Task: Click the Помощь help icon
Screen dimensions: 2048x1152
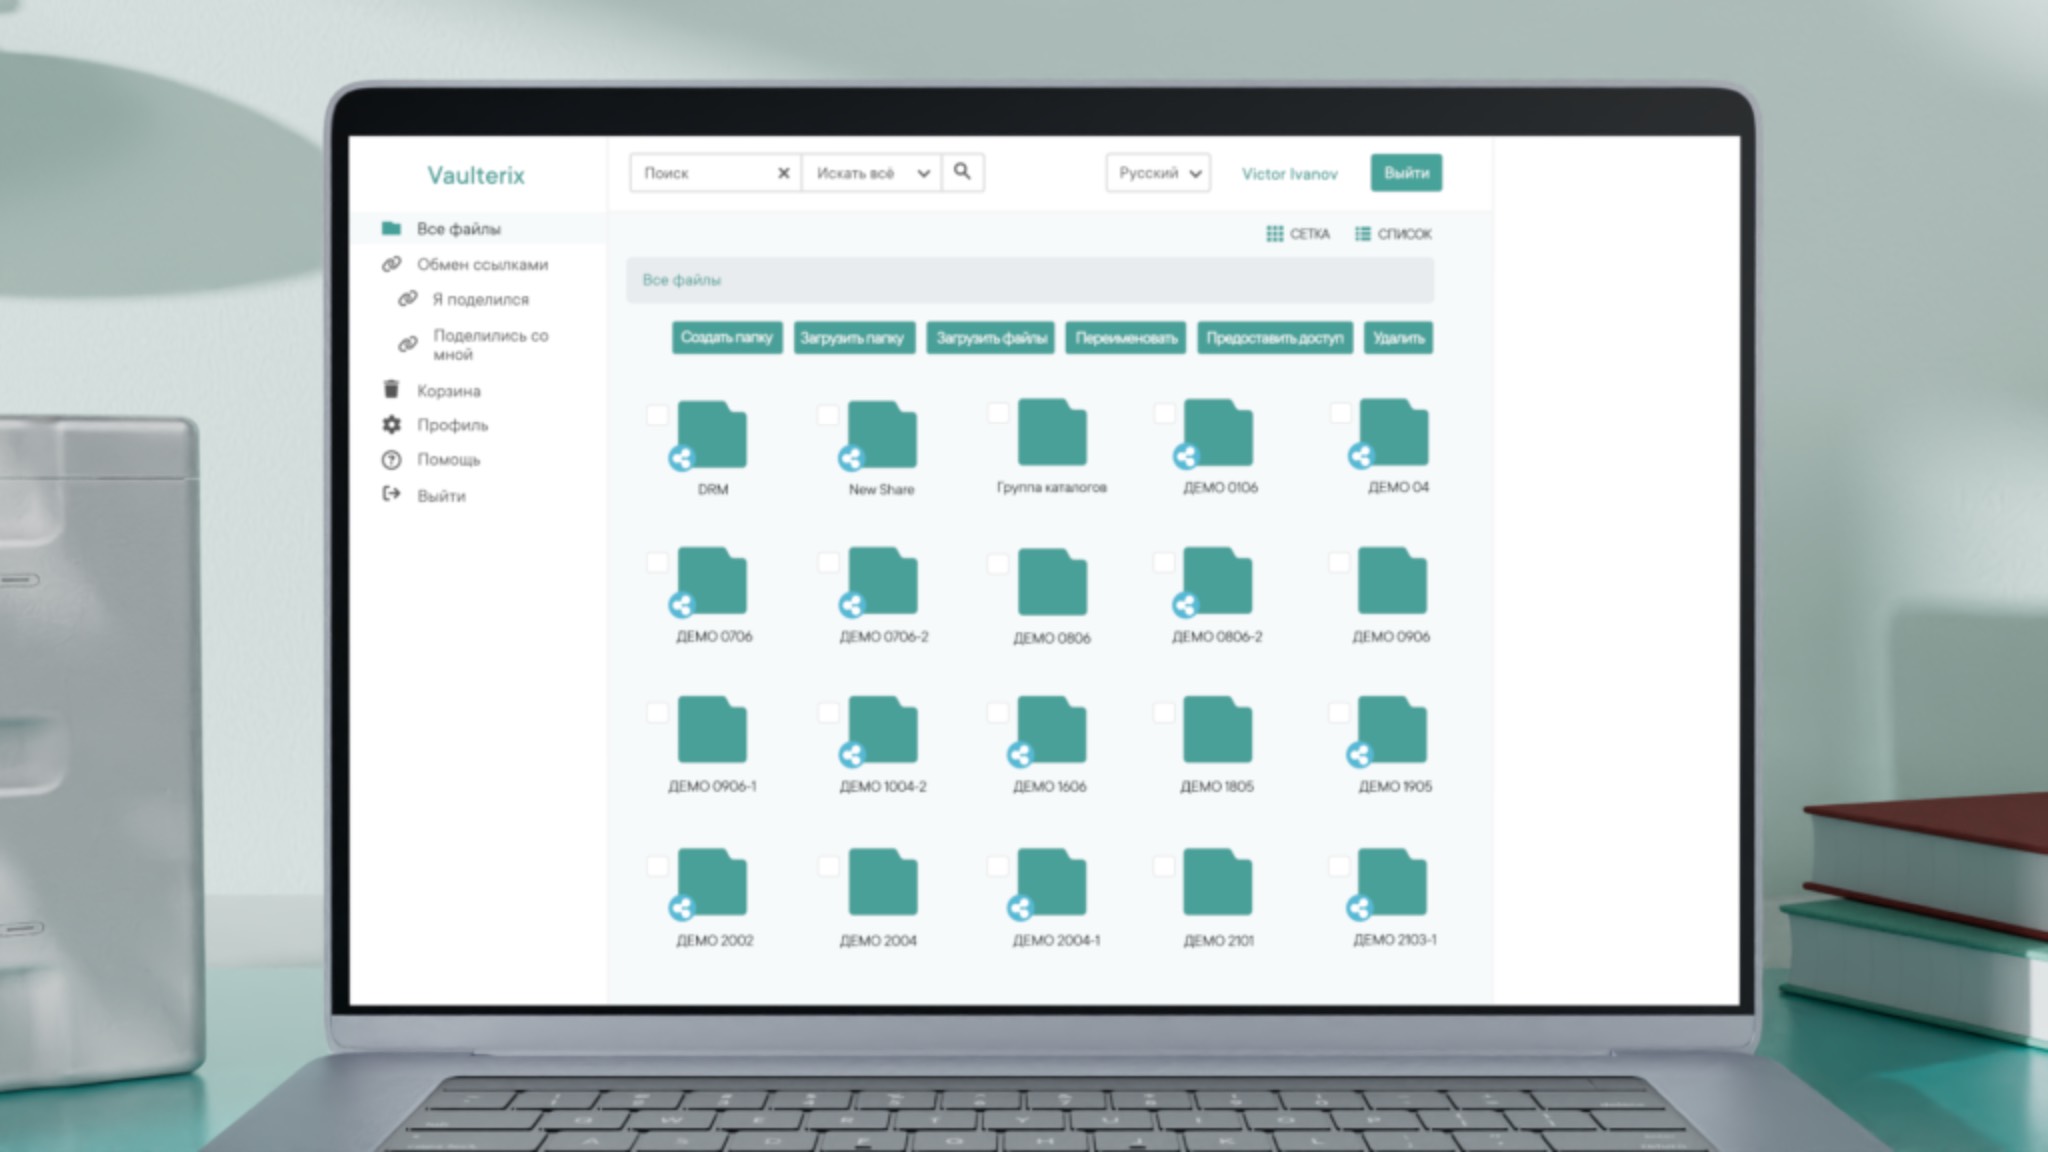Action: pos(391,460)
